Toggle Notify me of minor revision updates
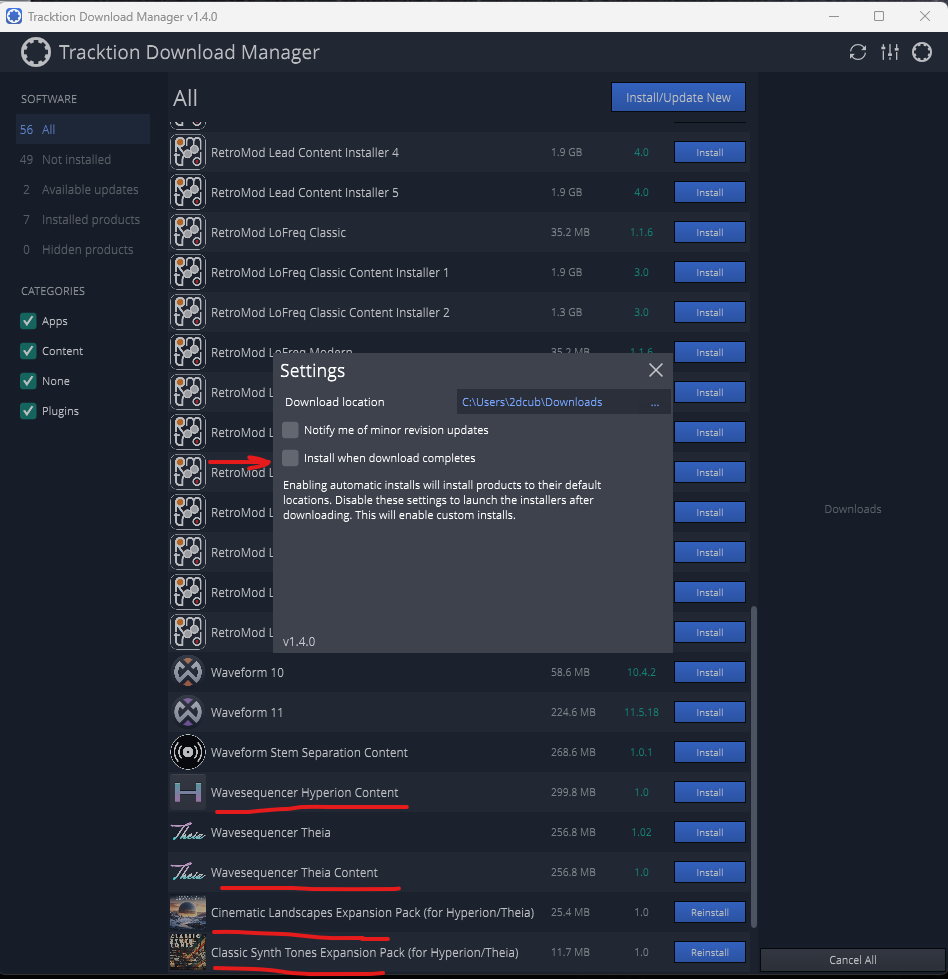The width and height of the screenshot is (948, 979). [290, 430]
